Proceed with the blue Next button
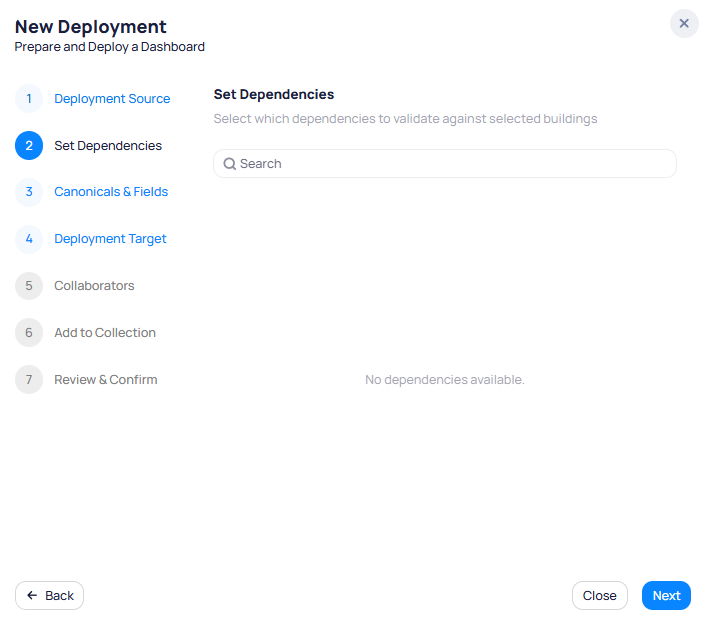Viewport: 708px width, 627px height. tap(666, 596)
